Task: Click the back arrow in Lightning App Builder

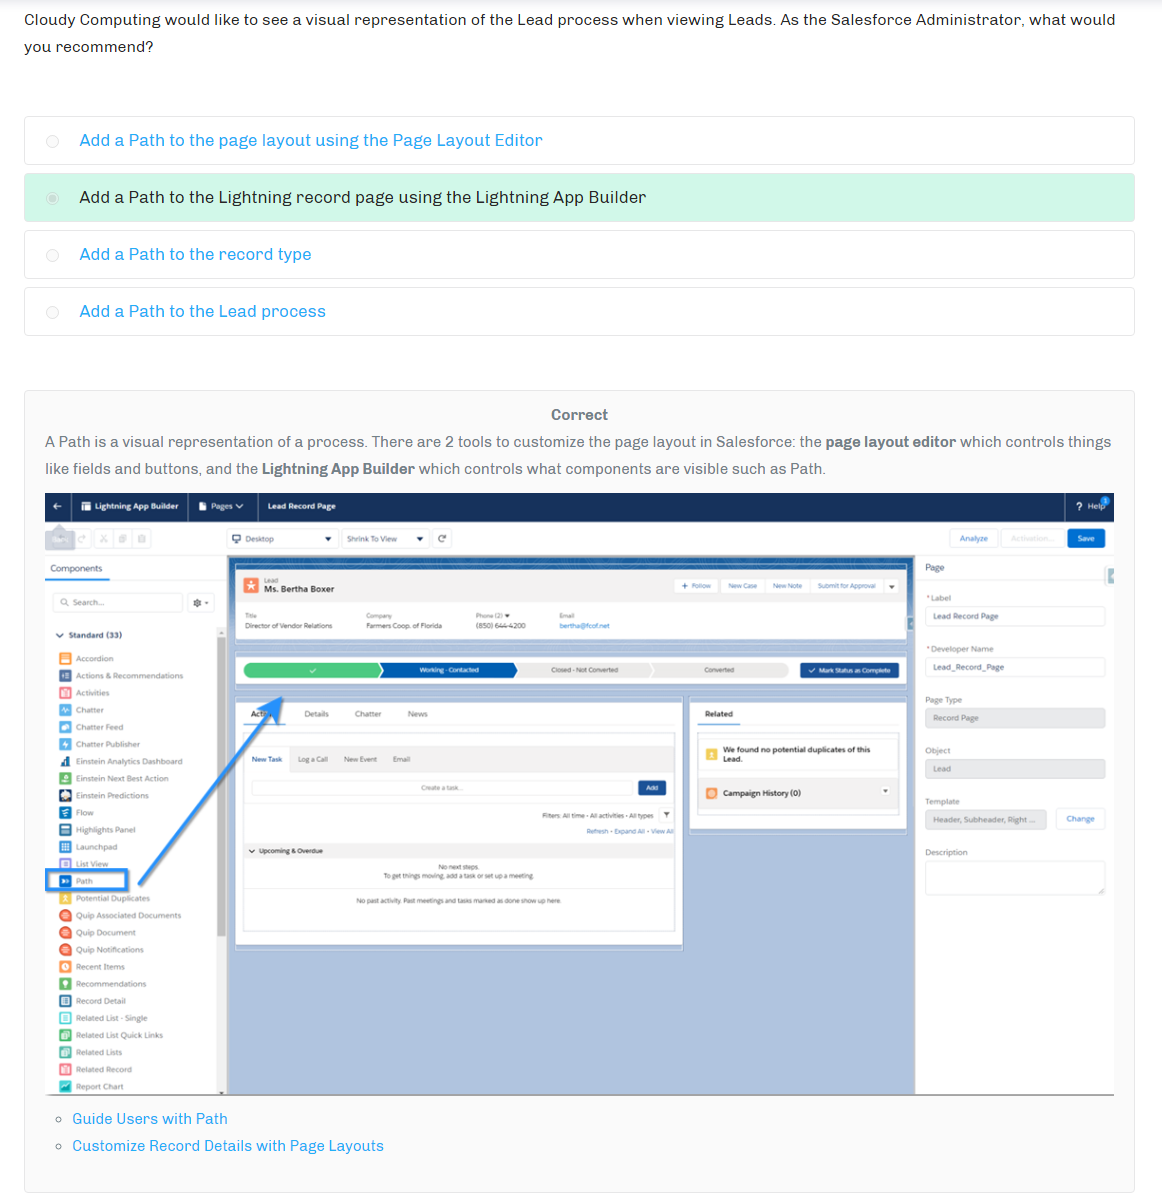Action: [57, 506]
